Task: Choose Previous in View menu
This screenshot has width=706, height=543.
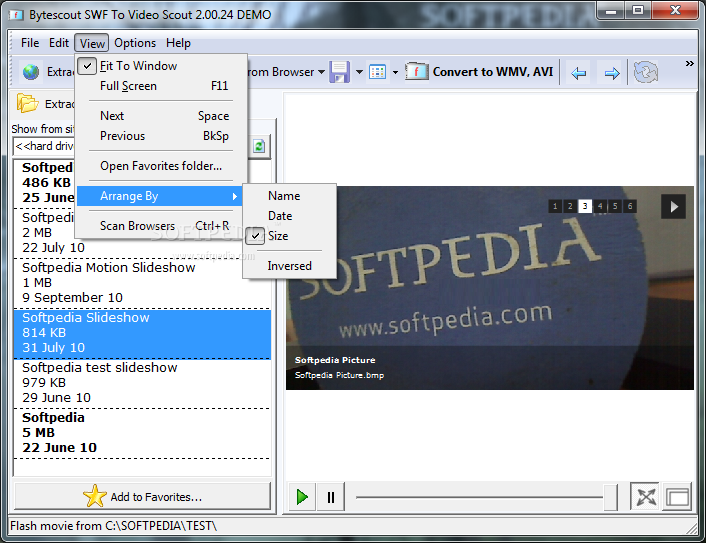Action: (x=162, y=136)
